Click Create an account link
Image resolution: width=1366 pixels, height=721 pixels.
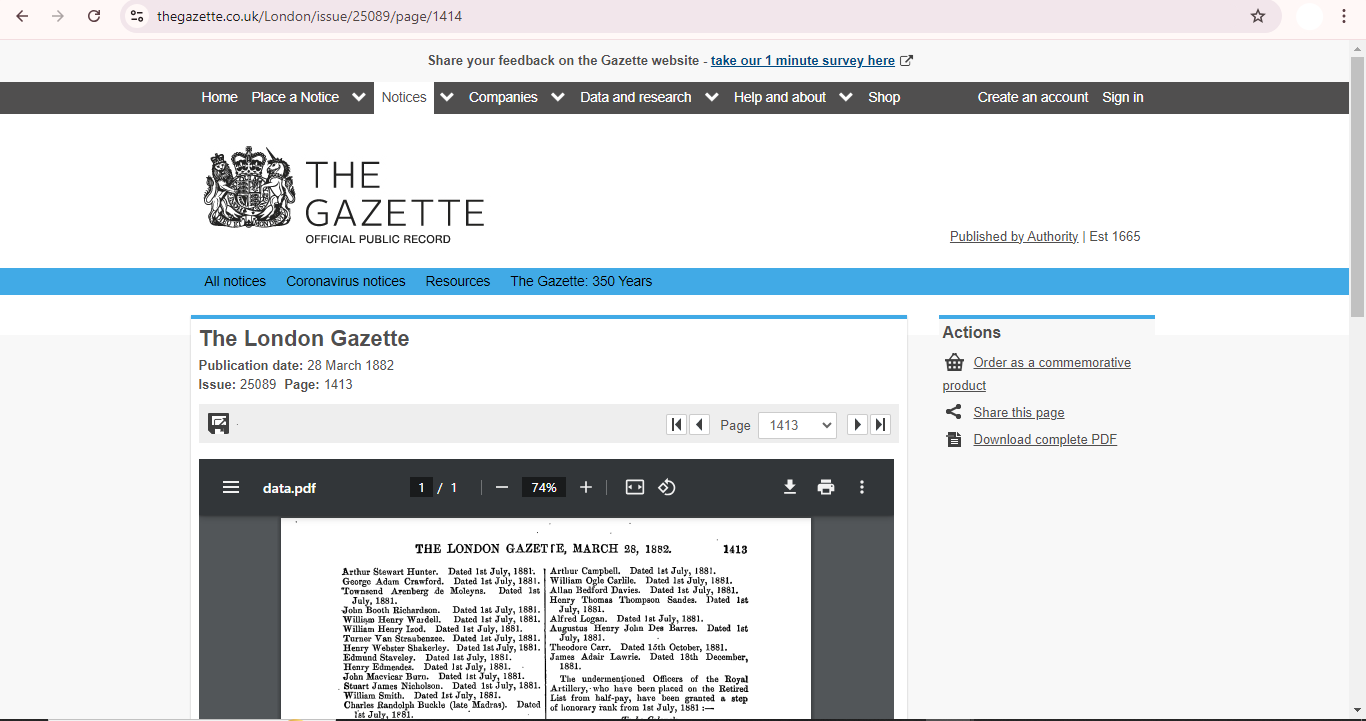point(1033,97)
